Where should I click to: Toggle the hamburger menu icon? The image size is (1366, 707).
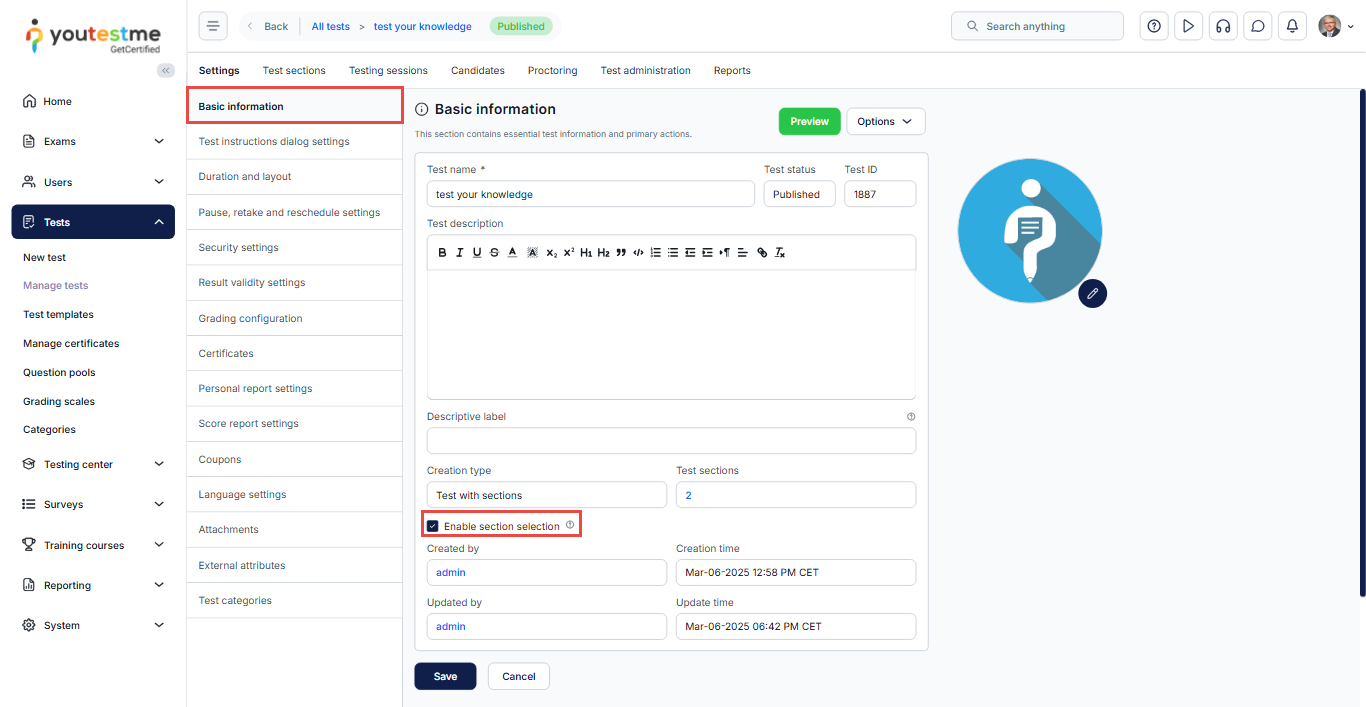[x=213, y=26]
